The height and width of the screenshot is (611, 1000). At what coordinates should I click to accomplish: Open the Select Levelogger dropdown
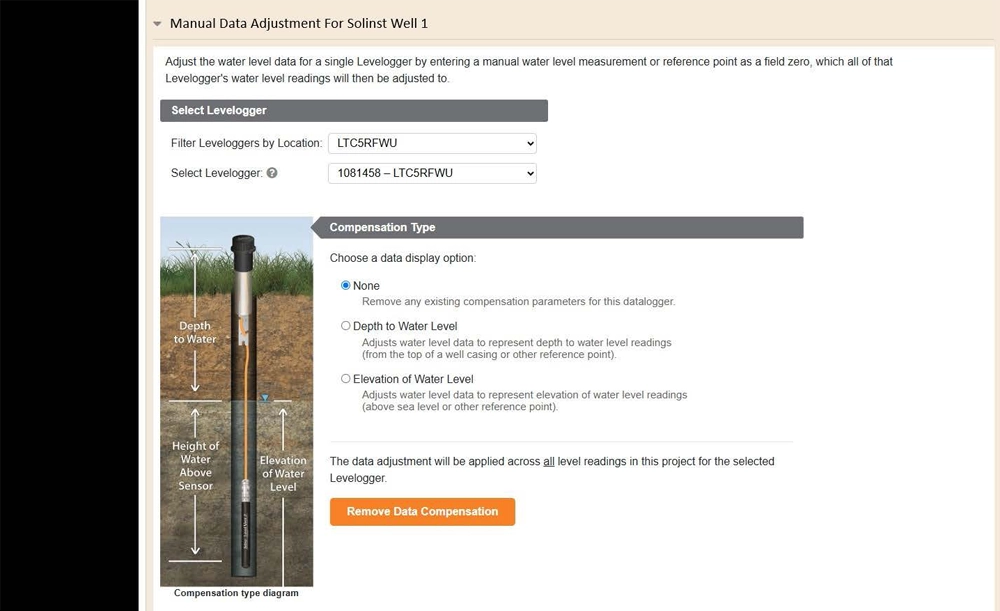point(432,172)
